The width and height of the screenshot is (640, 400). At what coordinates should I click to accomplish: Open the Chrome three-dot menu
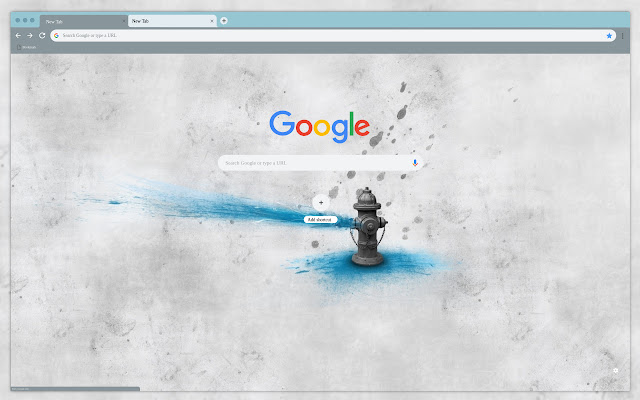[622, 36]
